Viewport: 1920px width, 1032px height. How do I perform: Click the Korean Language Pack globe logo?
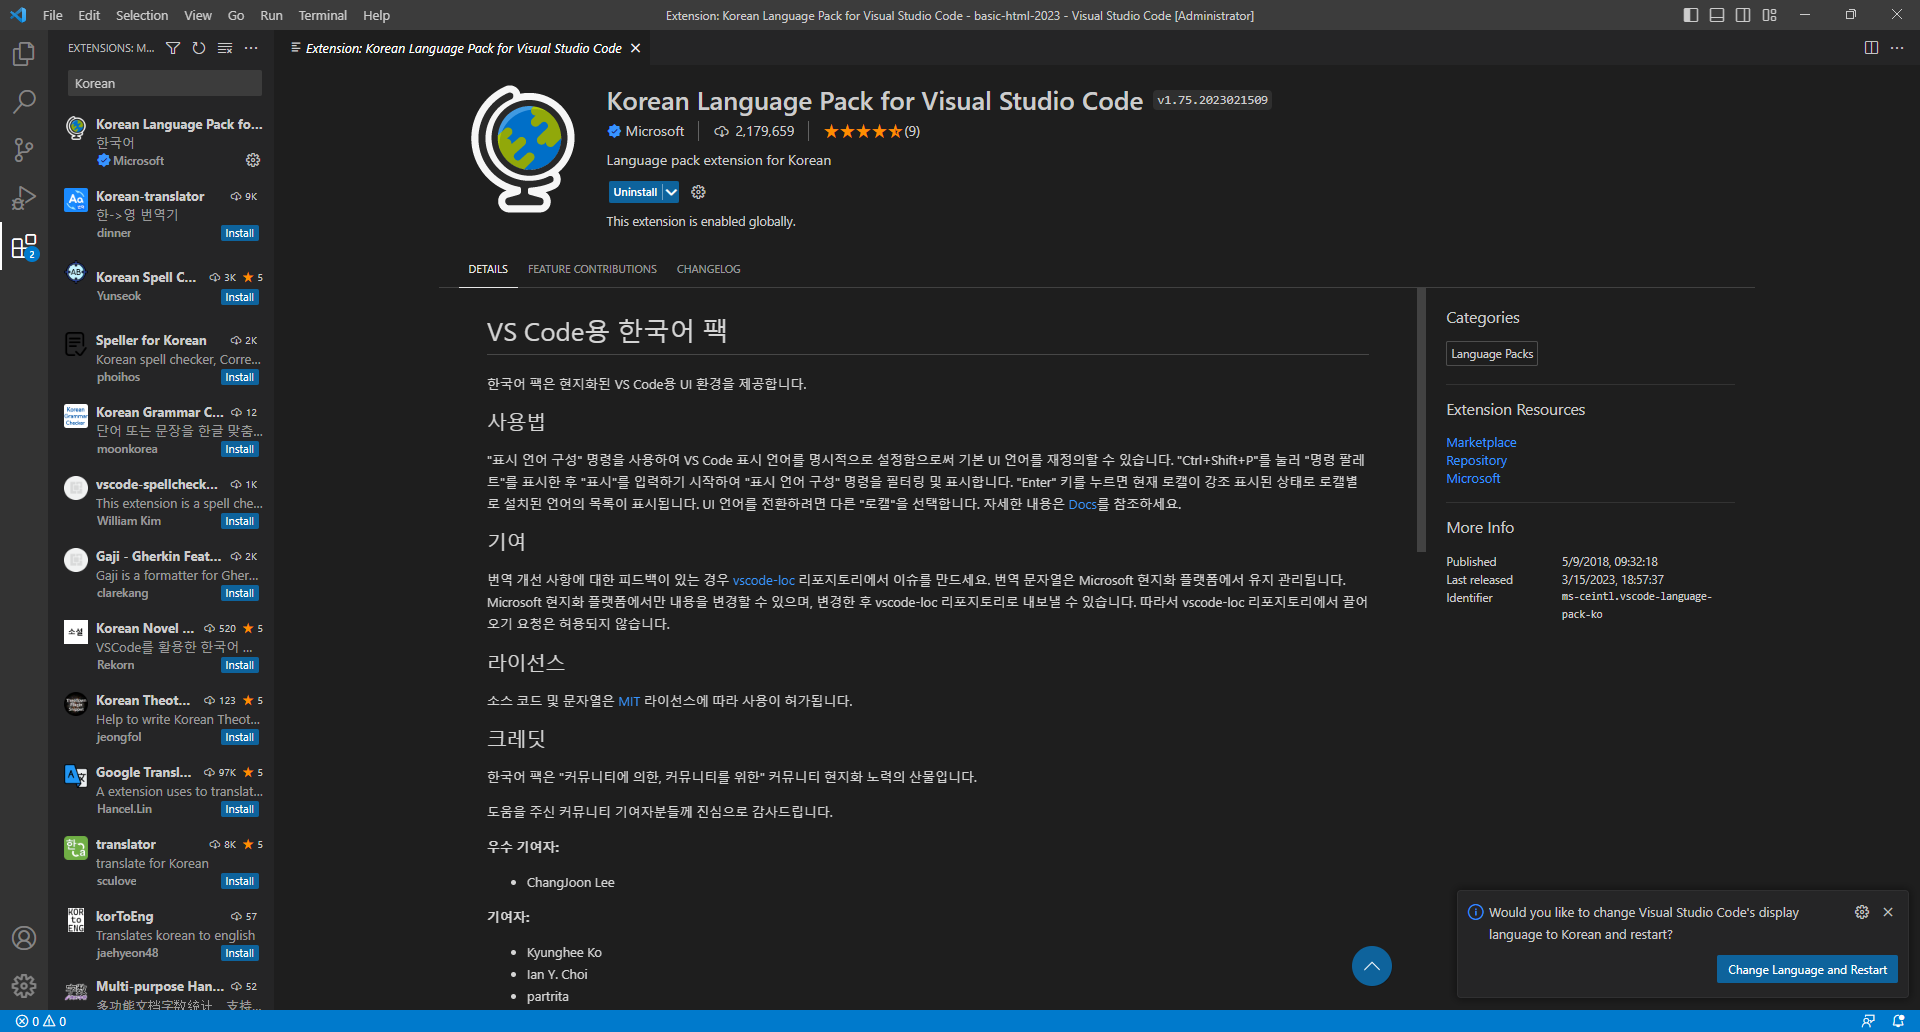click(523, 149)
